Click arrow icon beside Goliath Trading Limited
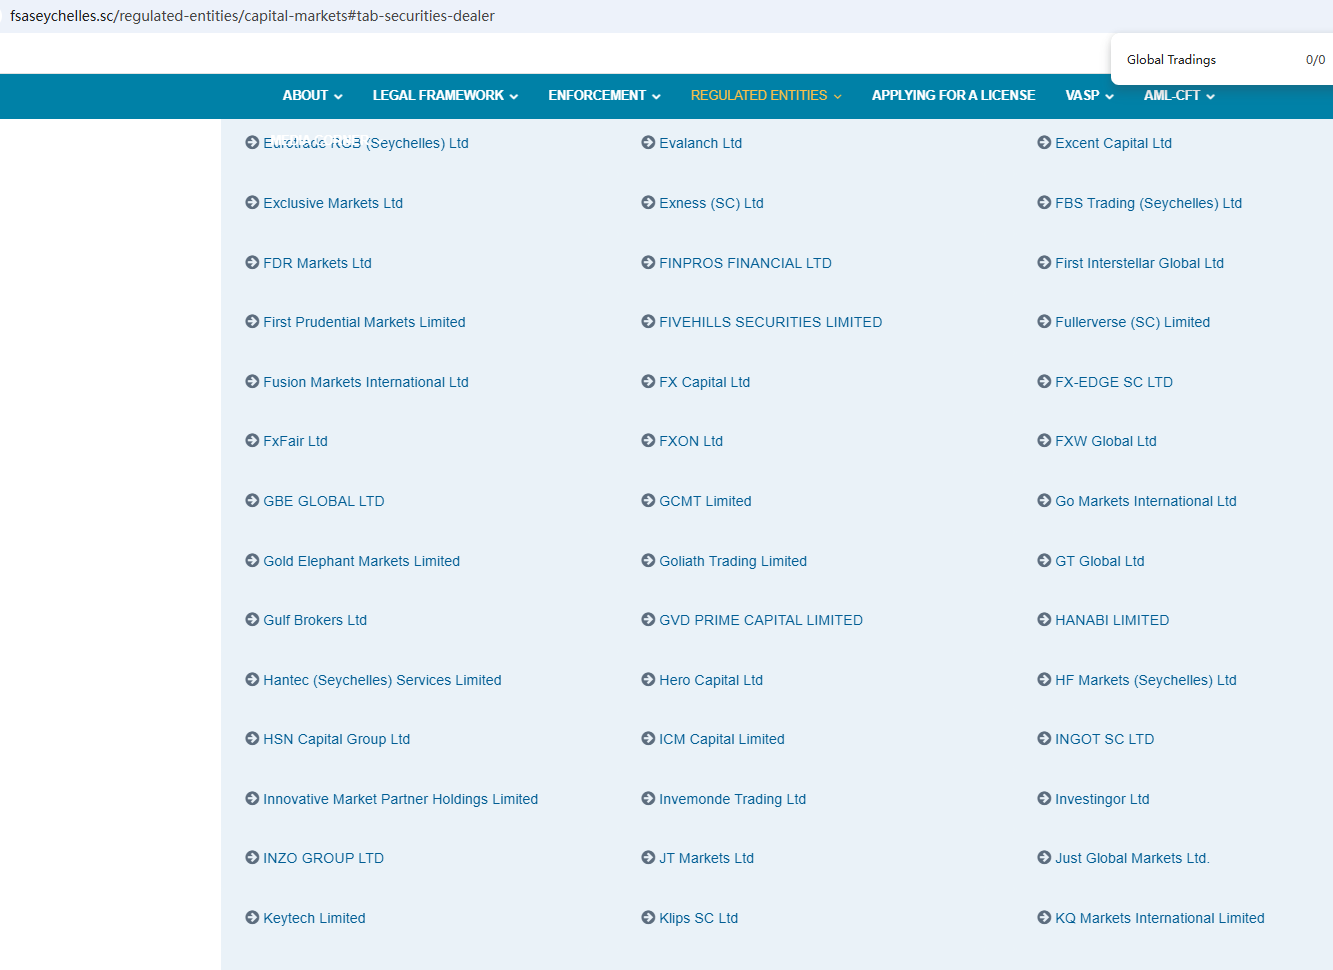1333x970 pixels. coord(648,561)
